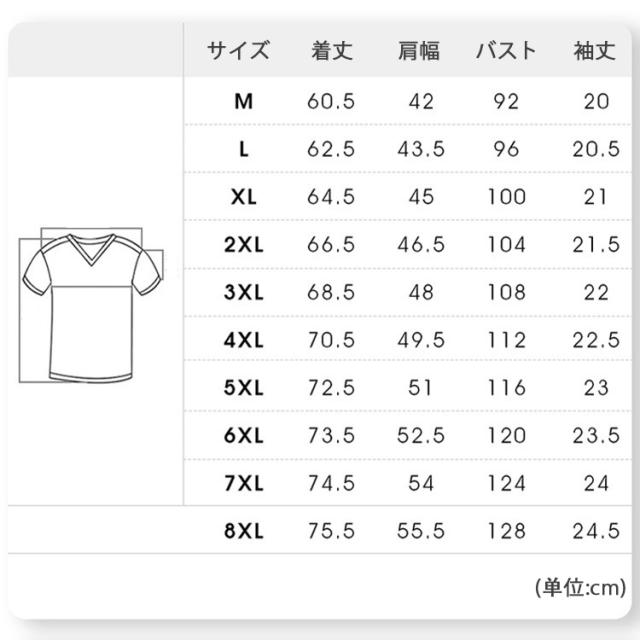Click the 2XL size row label
640x640 pixels.
[x=243, y=245]
